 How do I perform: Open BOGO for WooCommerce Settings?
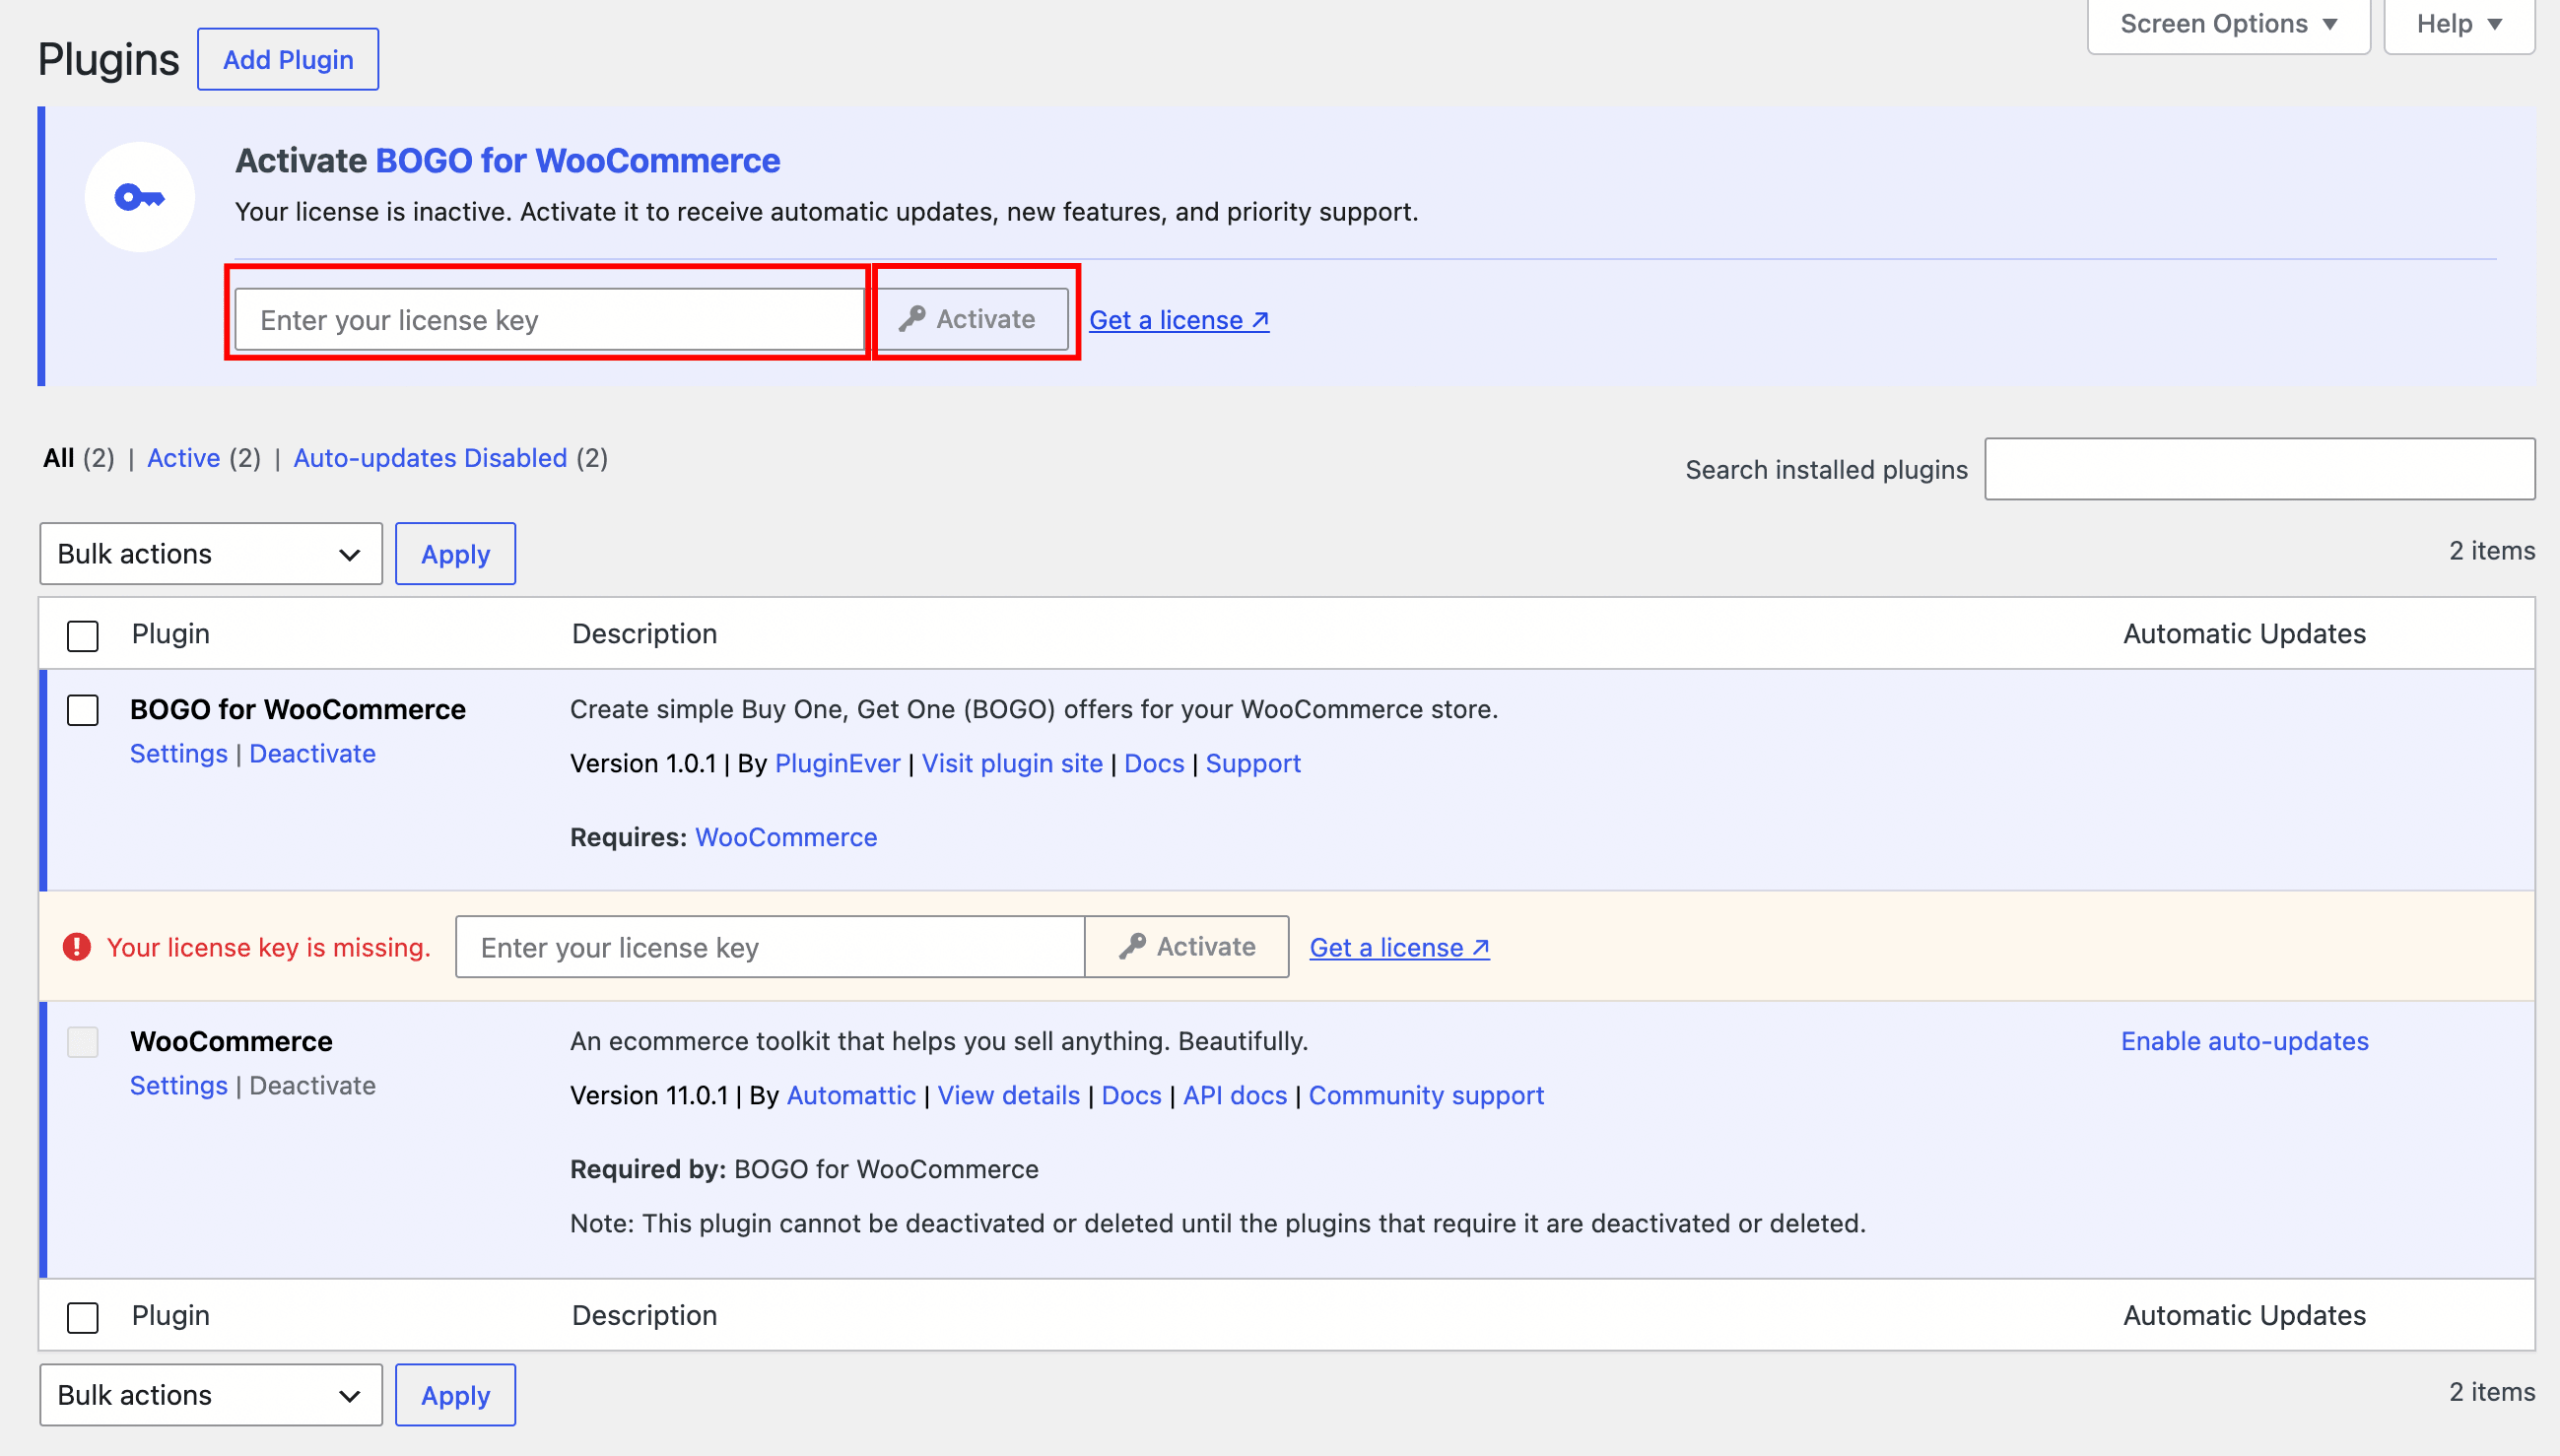point(179,754)
